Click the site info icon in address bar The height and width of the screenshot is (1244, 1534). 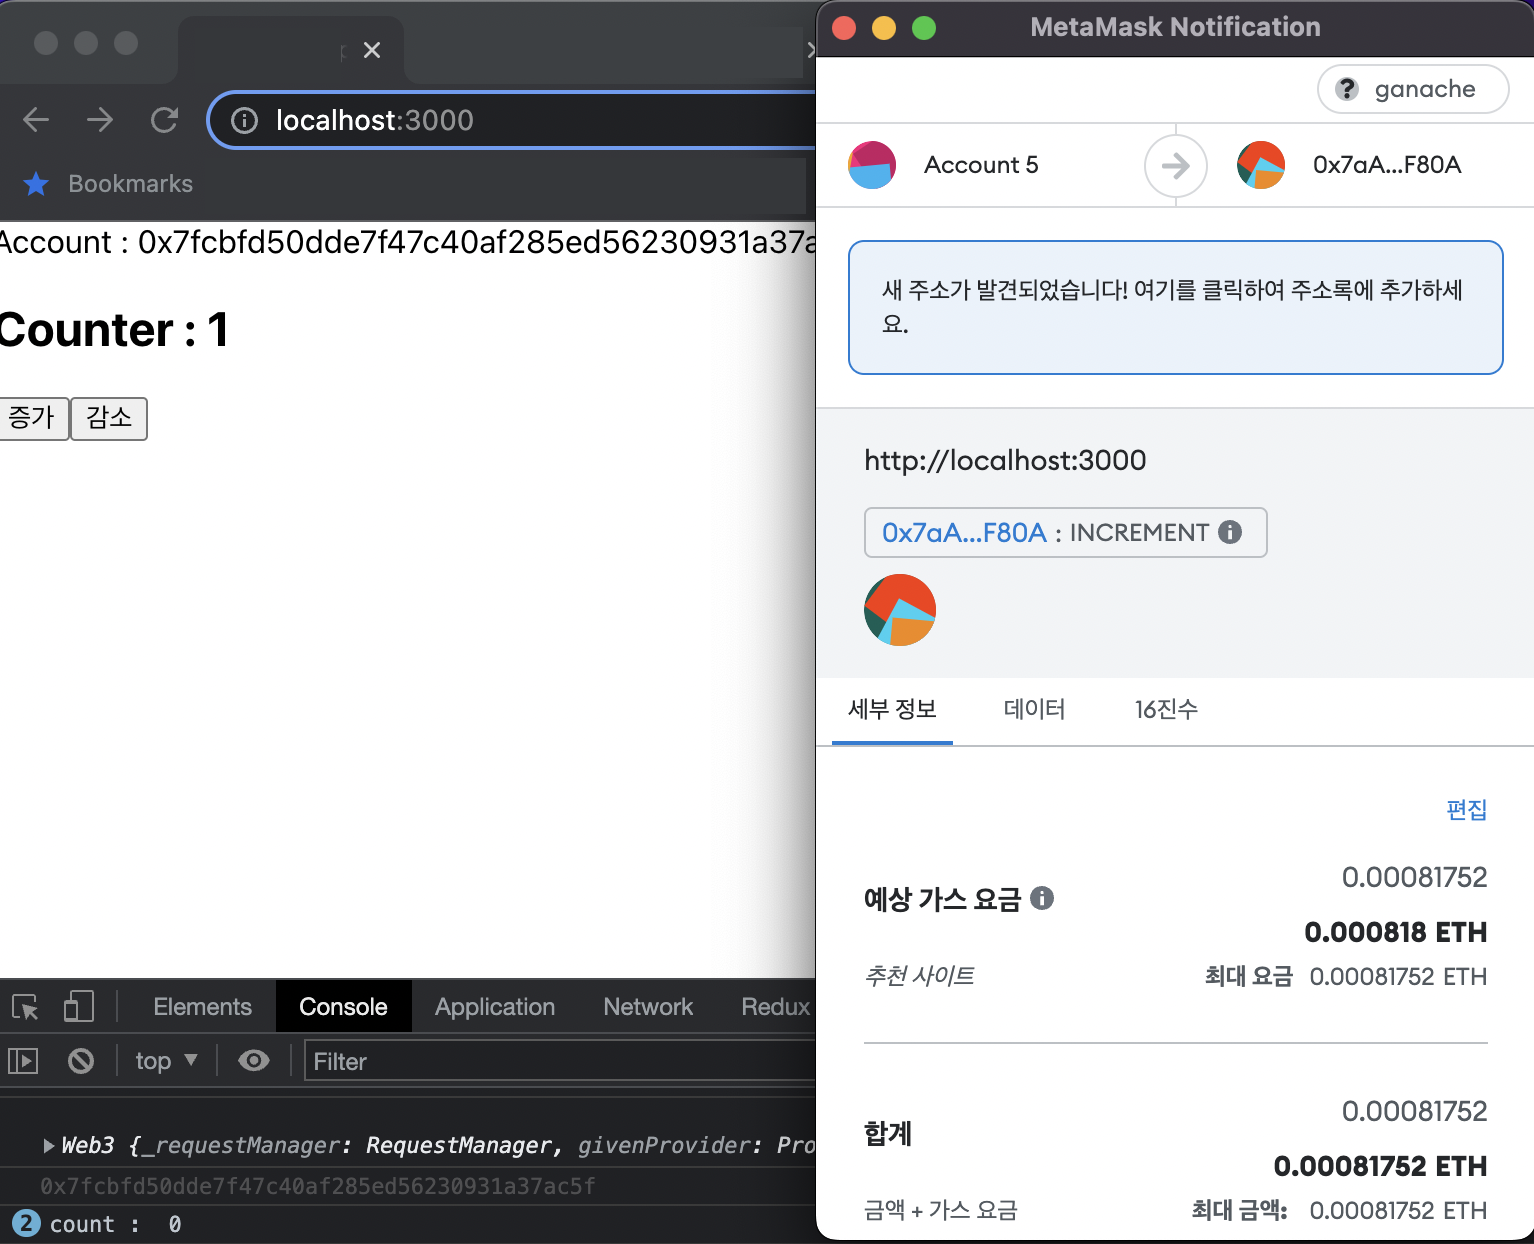click(244, 121)
